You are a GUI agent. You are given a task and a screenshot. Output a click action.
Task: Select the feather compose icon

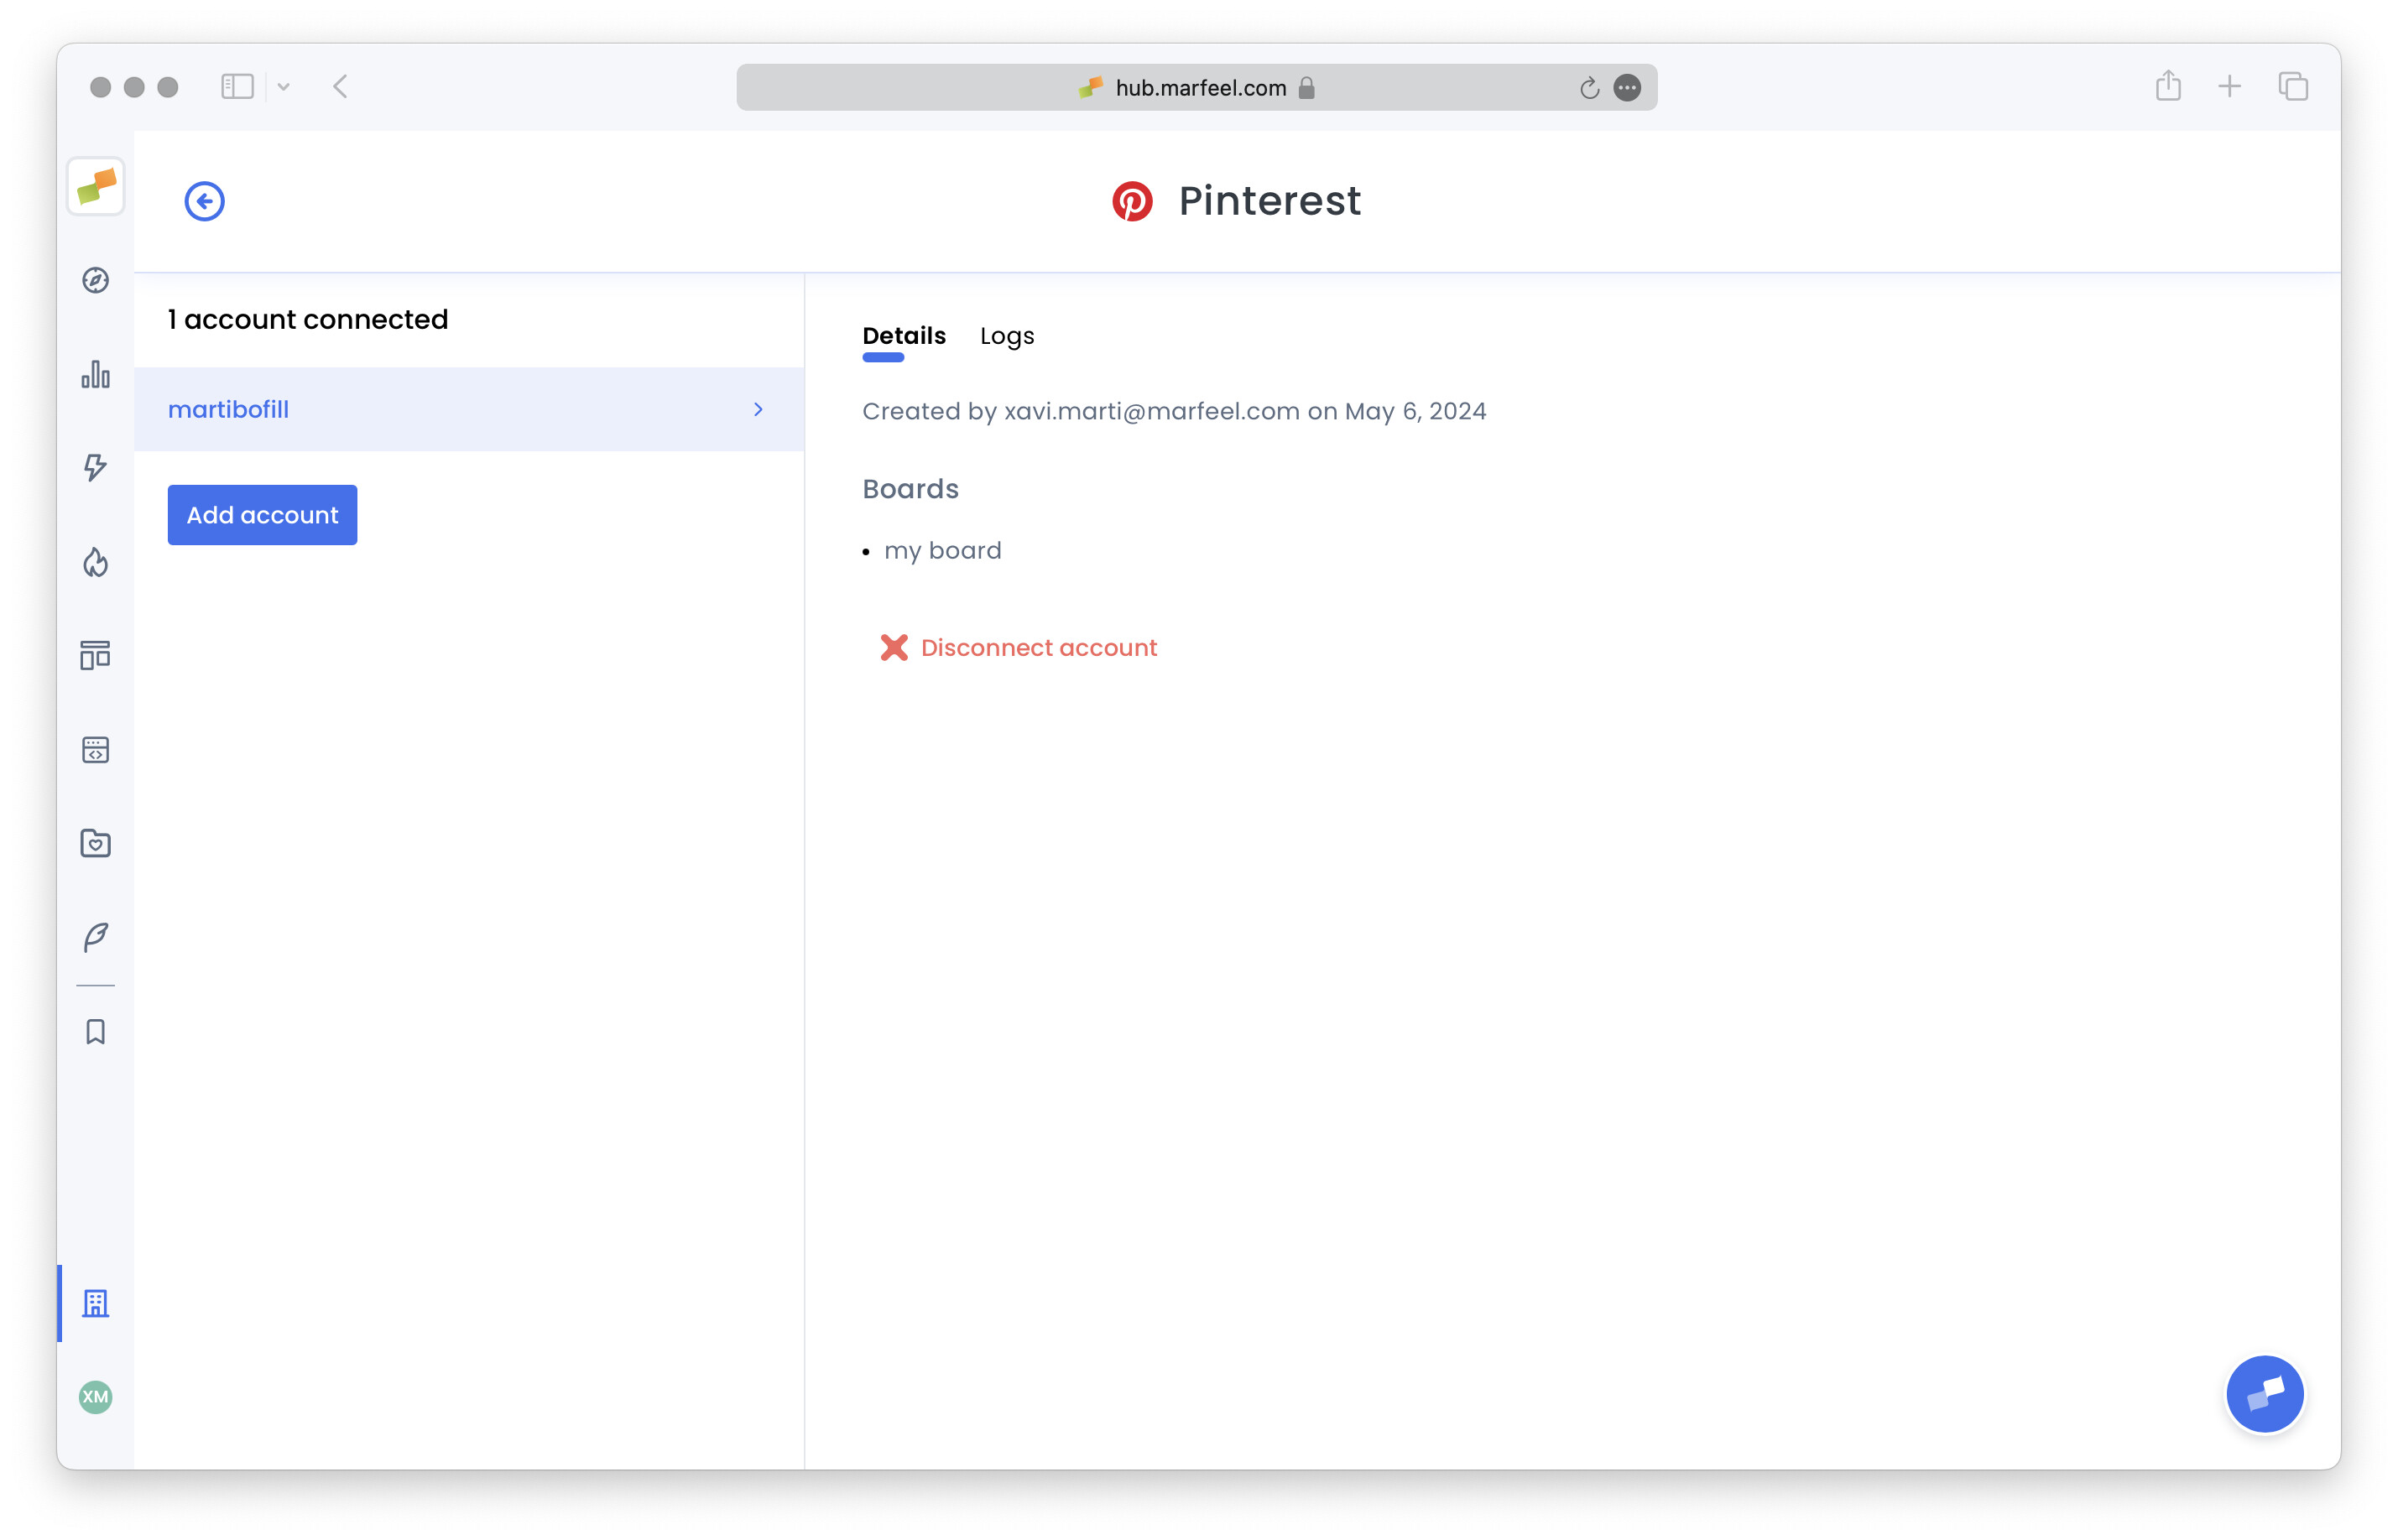tap(95, 937)
